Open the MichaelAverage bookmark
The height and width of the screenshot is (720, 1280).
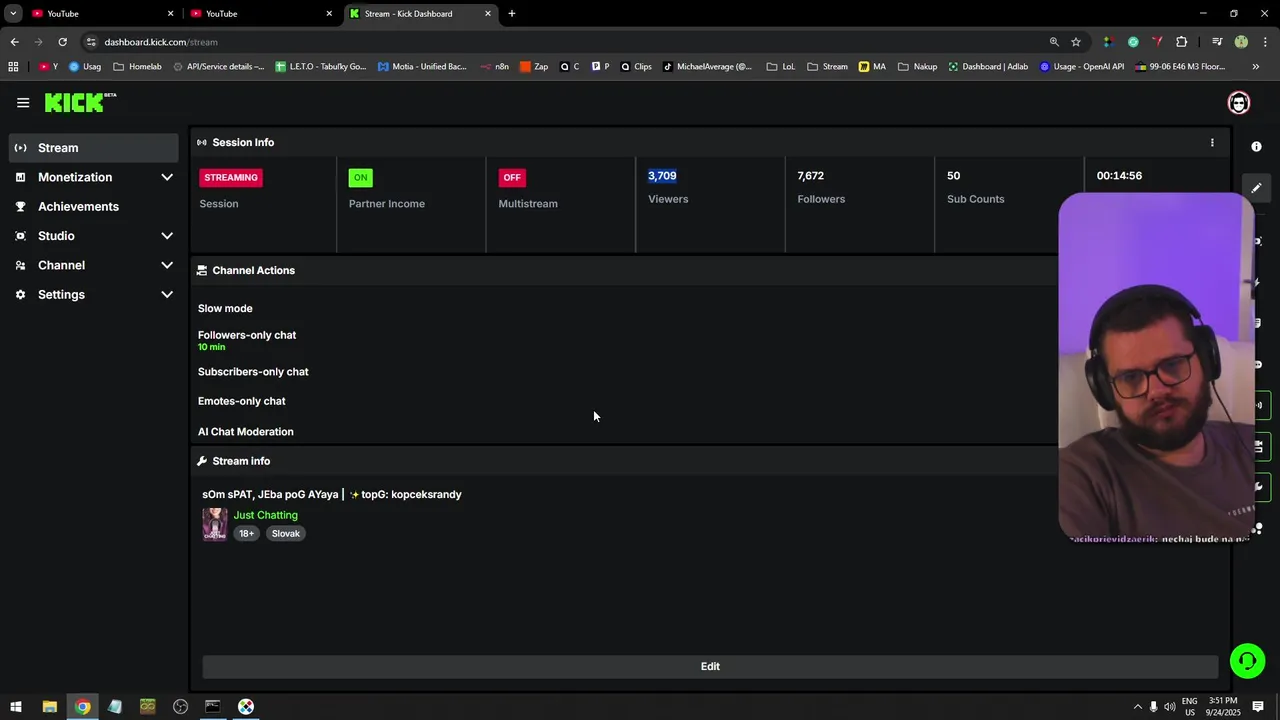click(x=707, y=67)
